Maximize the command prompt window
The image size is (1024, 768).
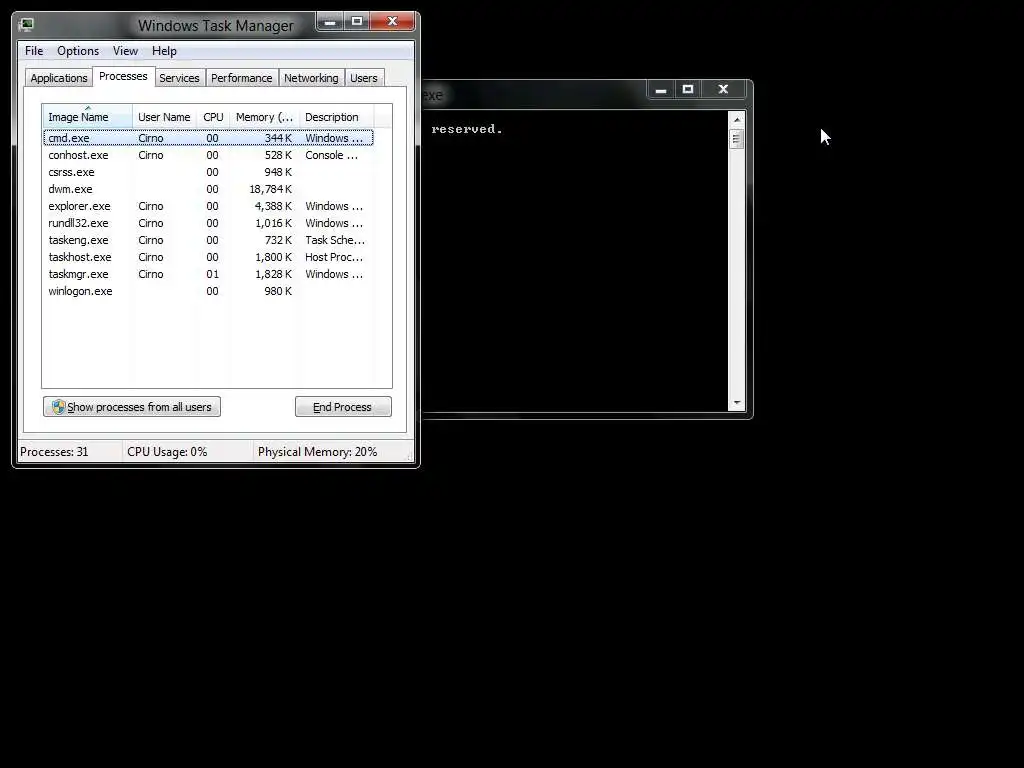[x=688, y=89]
